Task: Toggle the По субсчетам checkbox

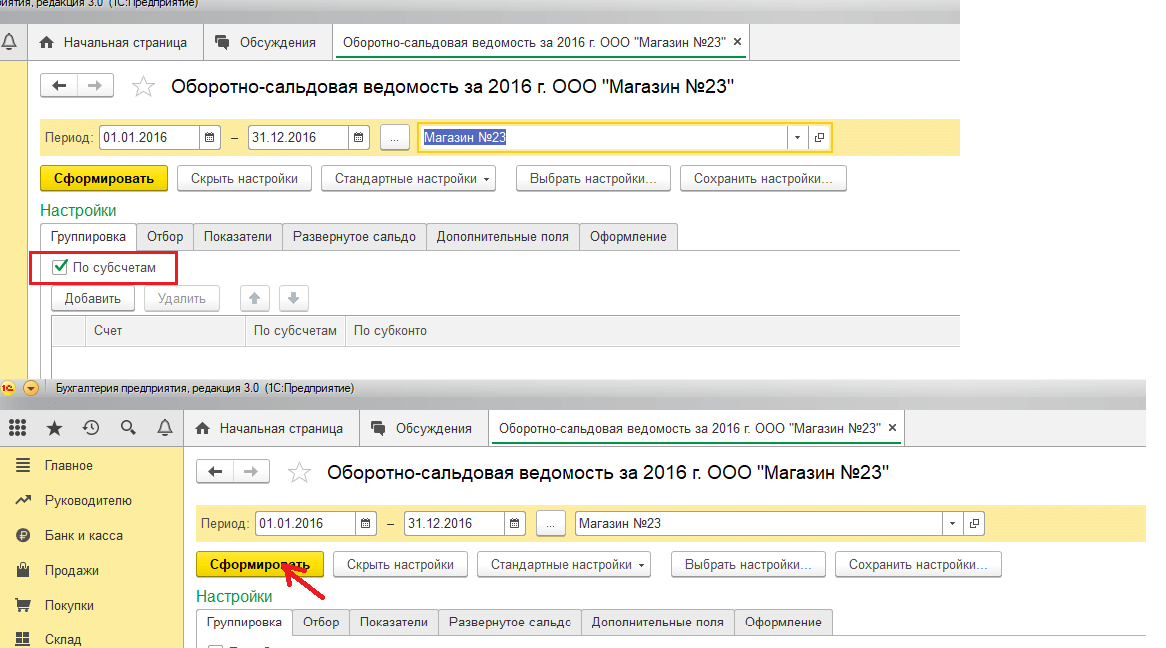Action: (60, 267)
